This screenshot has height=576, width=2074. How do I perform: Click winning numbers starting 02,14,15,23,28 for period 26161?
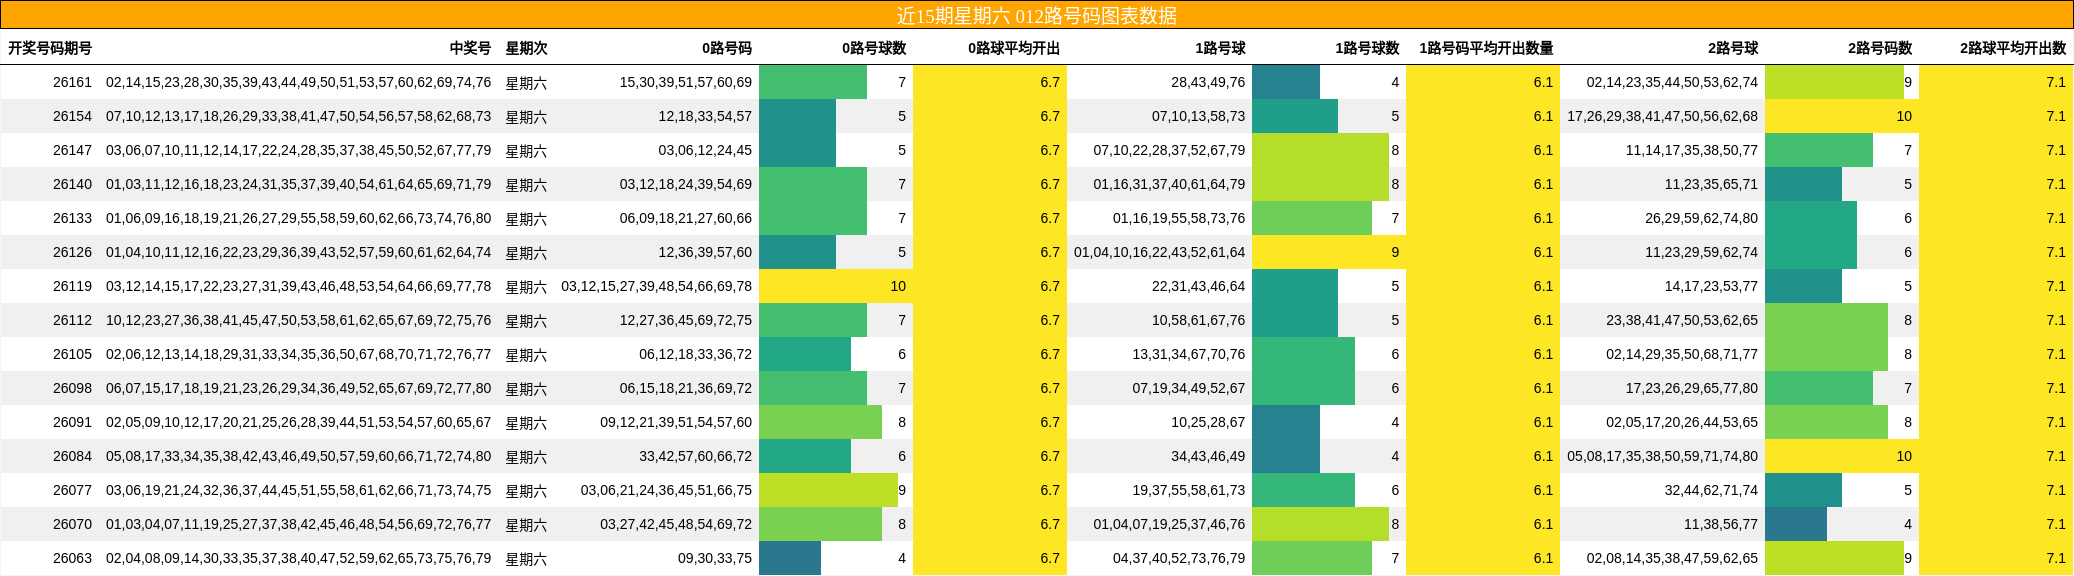click(298, 82)
